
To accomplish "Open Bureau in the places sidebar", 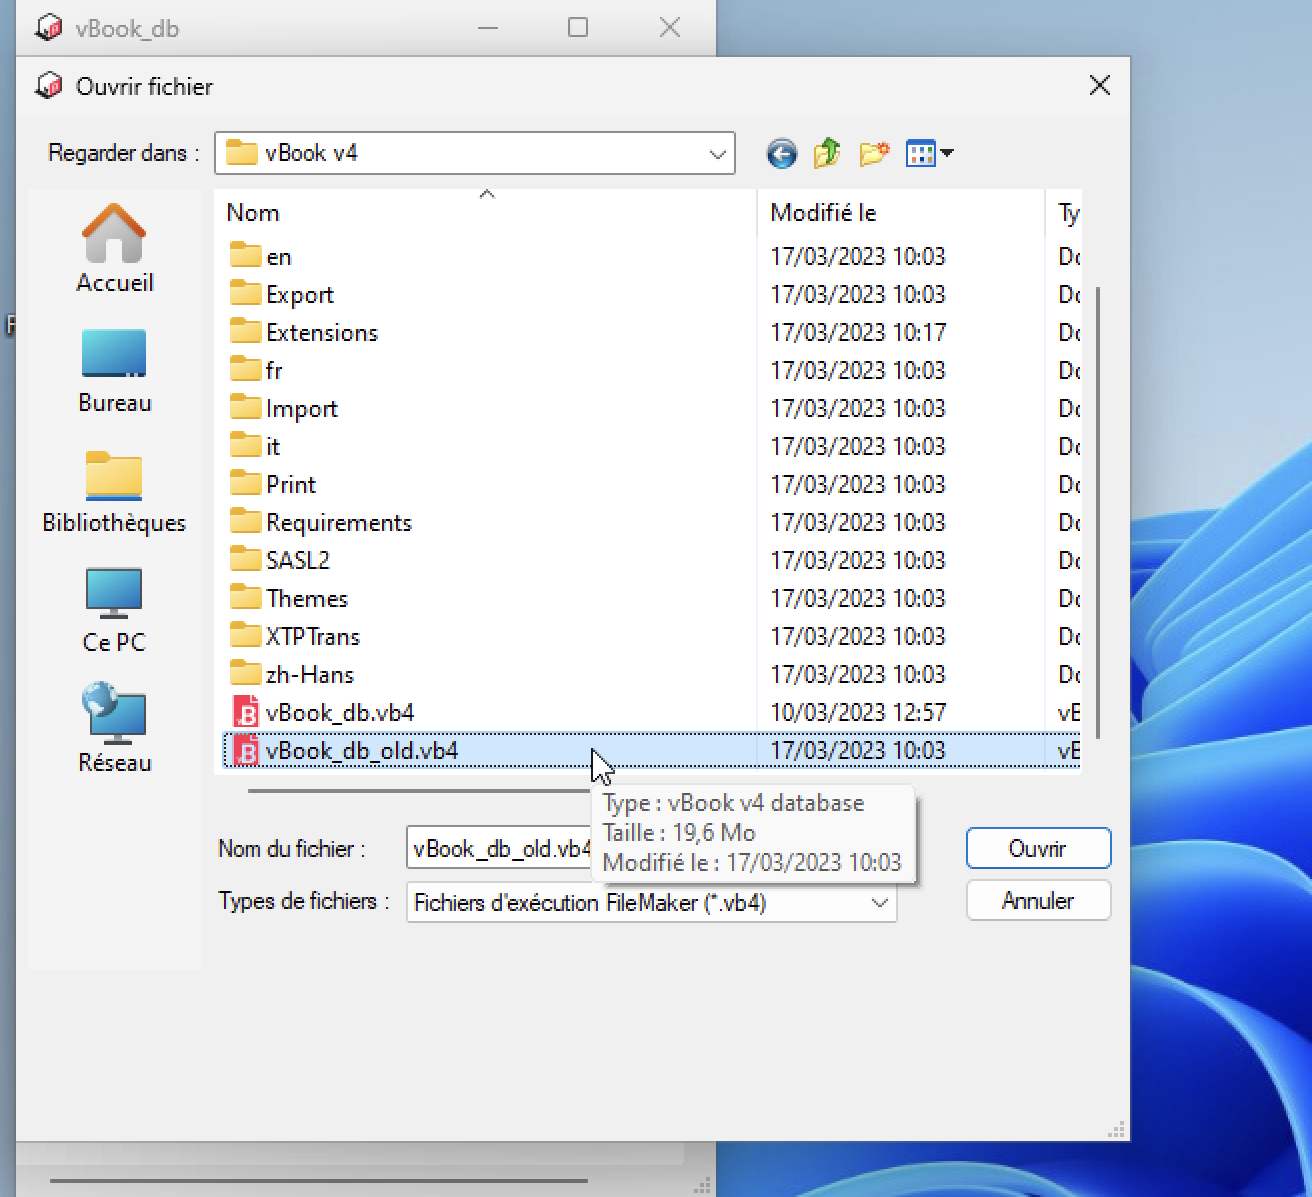I will pyautogui.click(x=114, y=371).
